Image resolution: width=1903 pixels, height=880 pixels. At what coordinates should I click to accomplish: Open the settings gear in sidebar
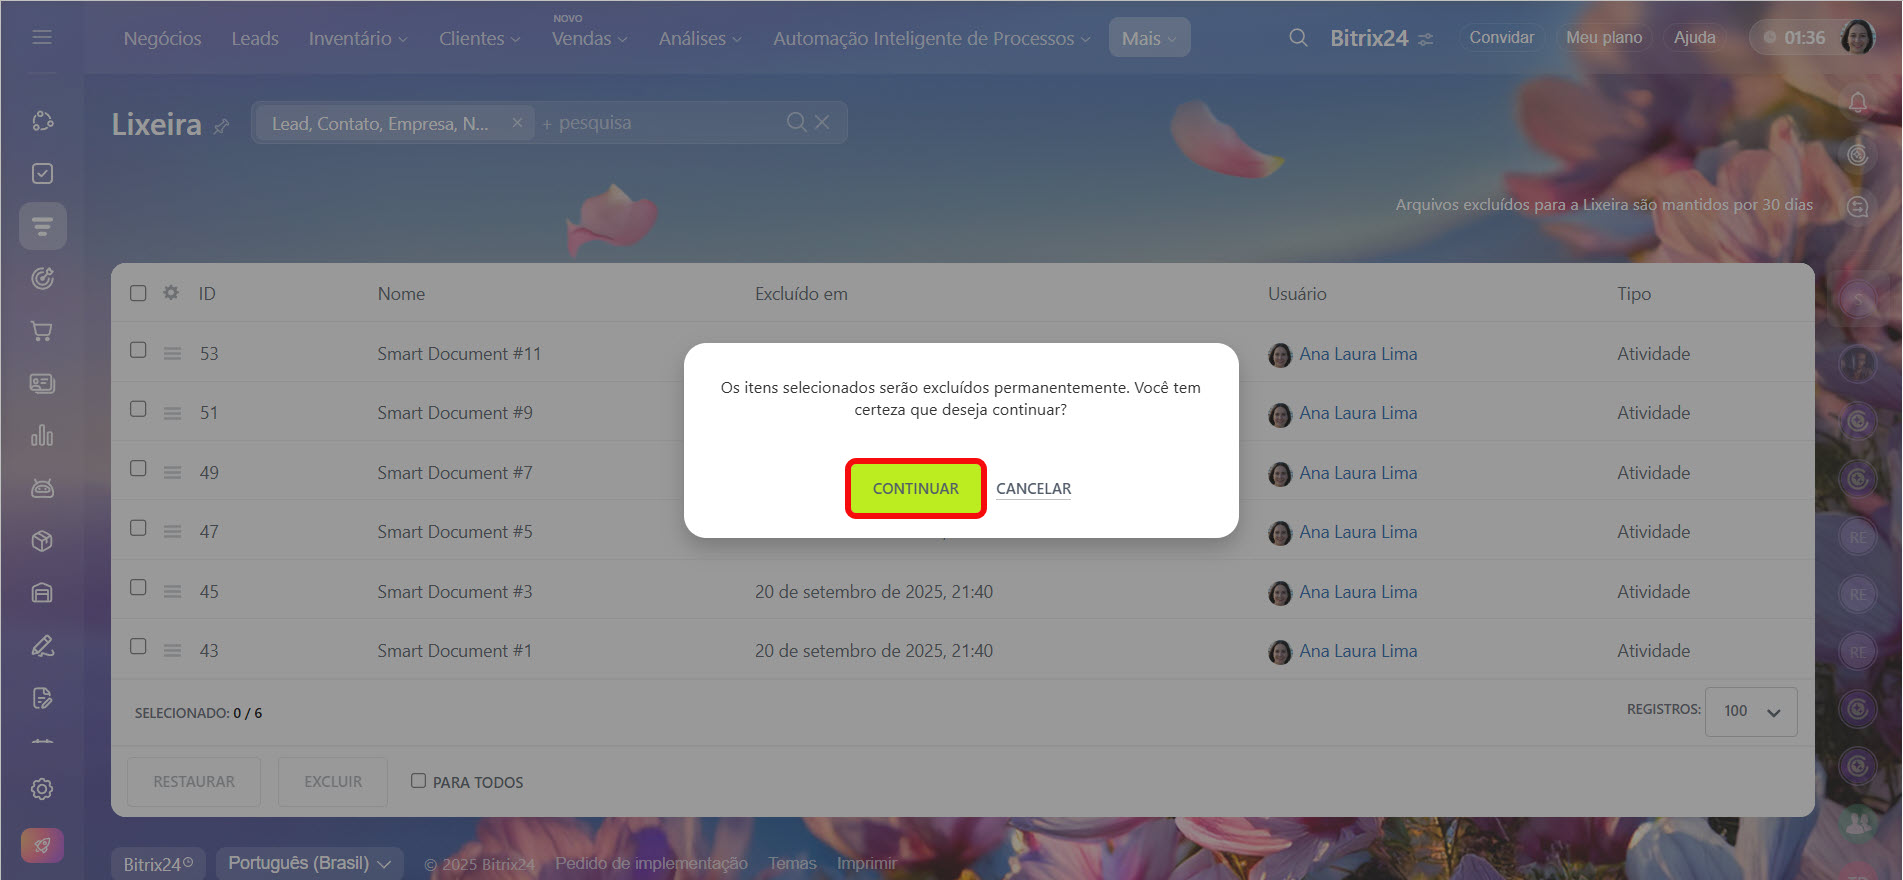(x=42, y=789)
